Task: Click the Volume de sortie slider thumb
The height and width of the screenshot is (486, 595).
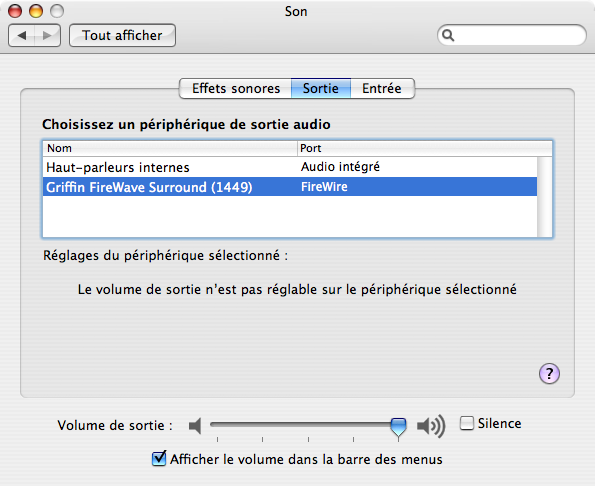Action: click(x=398, y=427)
